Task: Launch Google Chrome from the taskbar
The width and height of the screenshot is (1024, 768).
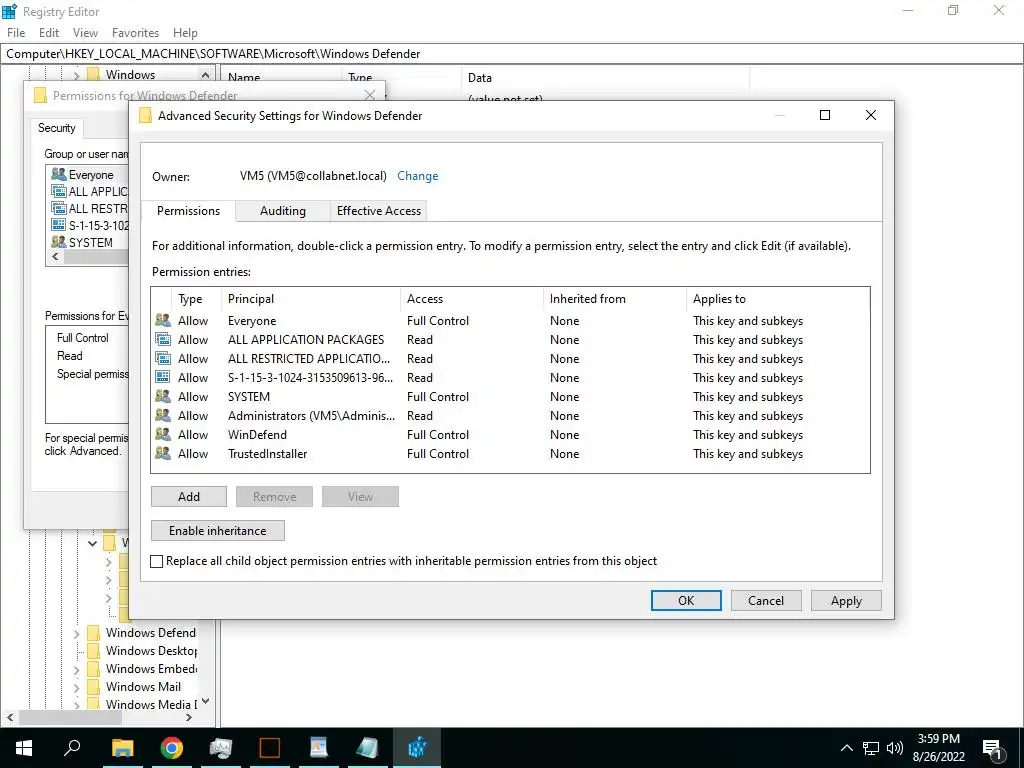Action: click(x=171, y=748)
